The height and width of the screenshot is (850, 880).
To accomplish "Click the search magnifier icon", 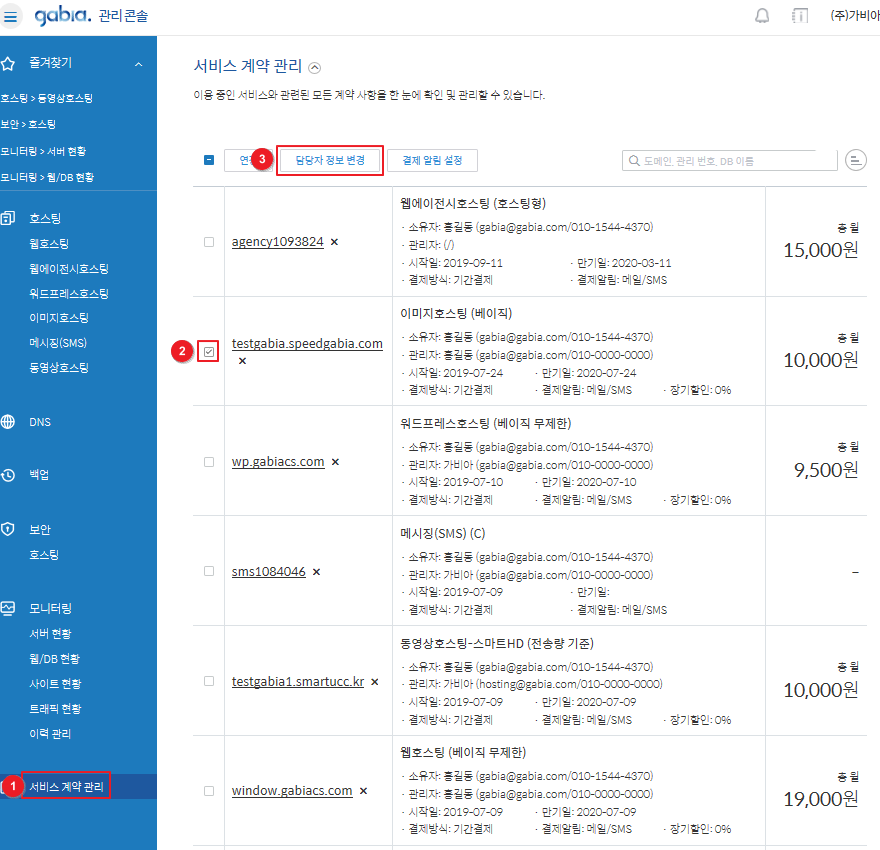I will tap(634, 161).
